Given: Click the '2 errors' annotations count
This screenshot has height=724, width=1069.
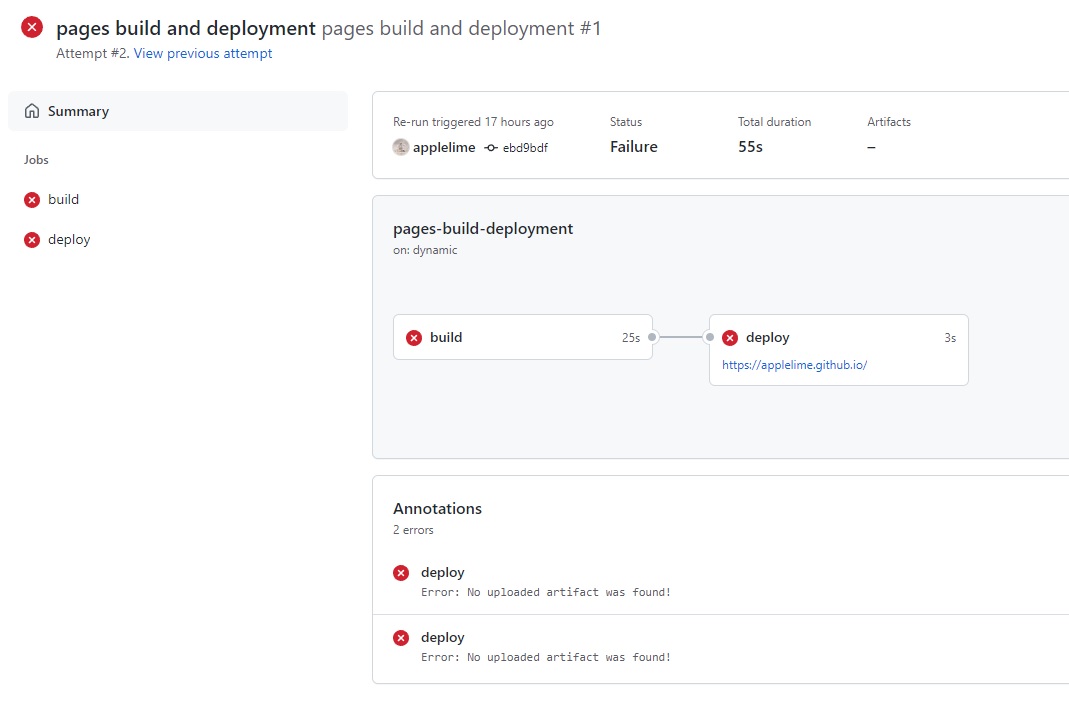Looking at the screenshot, I should tap(413, 530).
